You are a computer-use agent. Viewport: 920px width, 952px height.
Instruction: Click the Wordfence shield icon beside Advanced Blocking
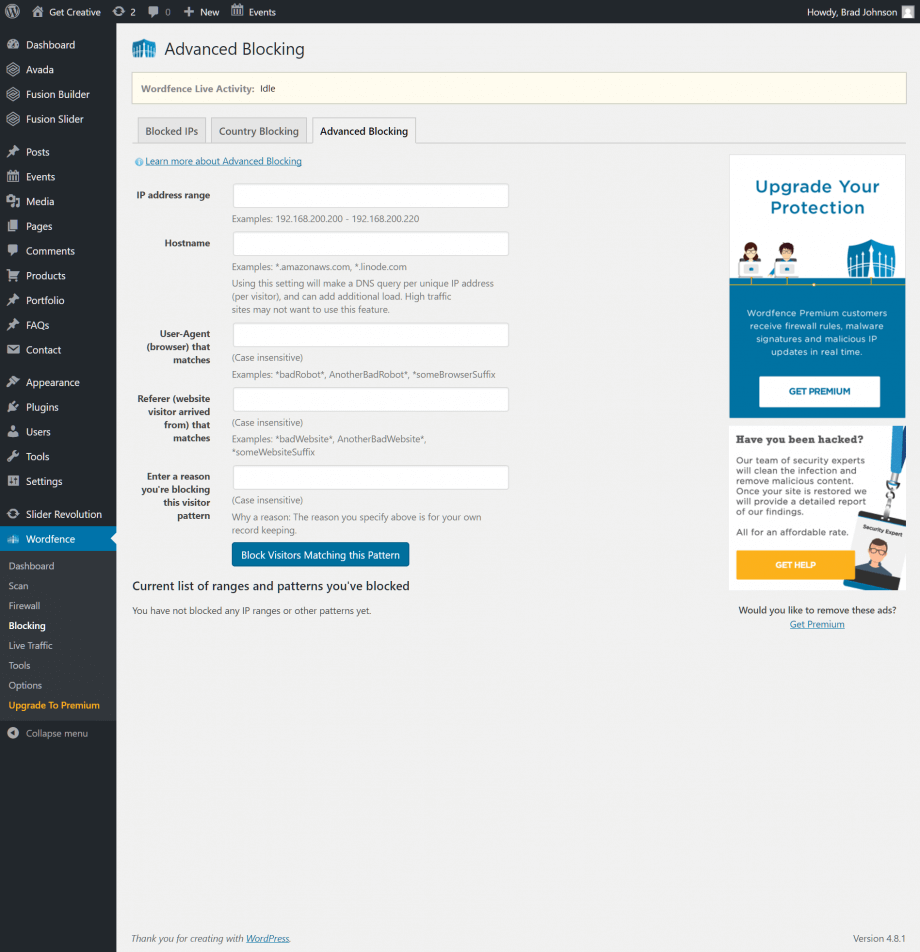[143, 48]
